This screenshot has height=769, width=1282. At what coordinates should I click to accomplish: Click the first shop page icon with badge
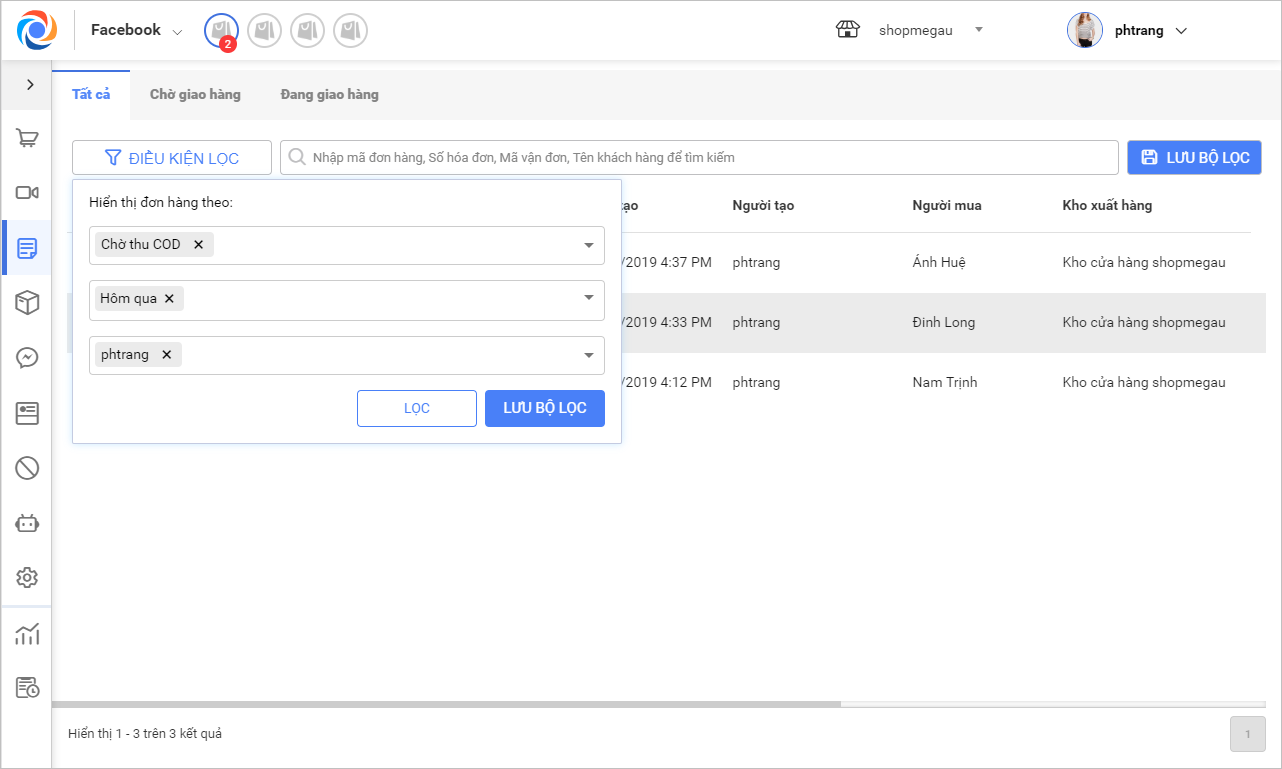pyautogui.click(x=221, y=31)
